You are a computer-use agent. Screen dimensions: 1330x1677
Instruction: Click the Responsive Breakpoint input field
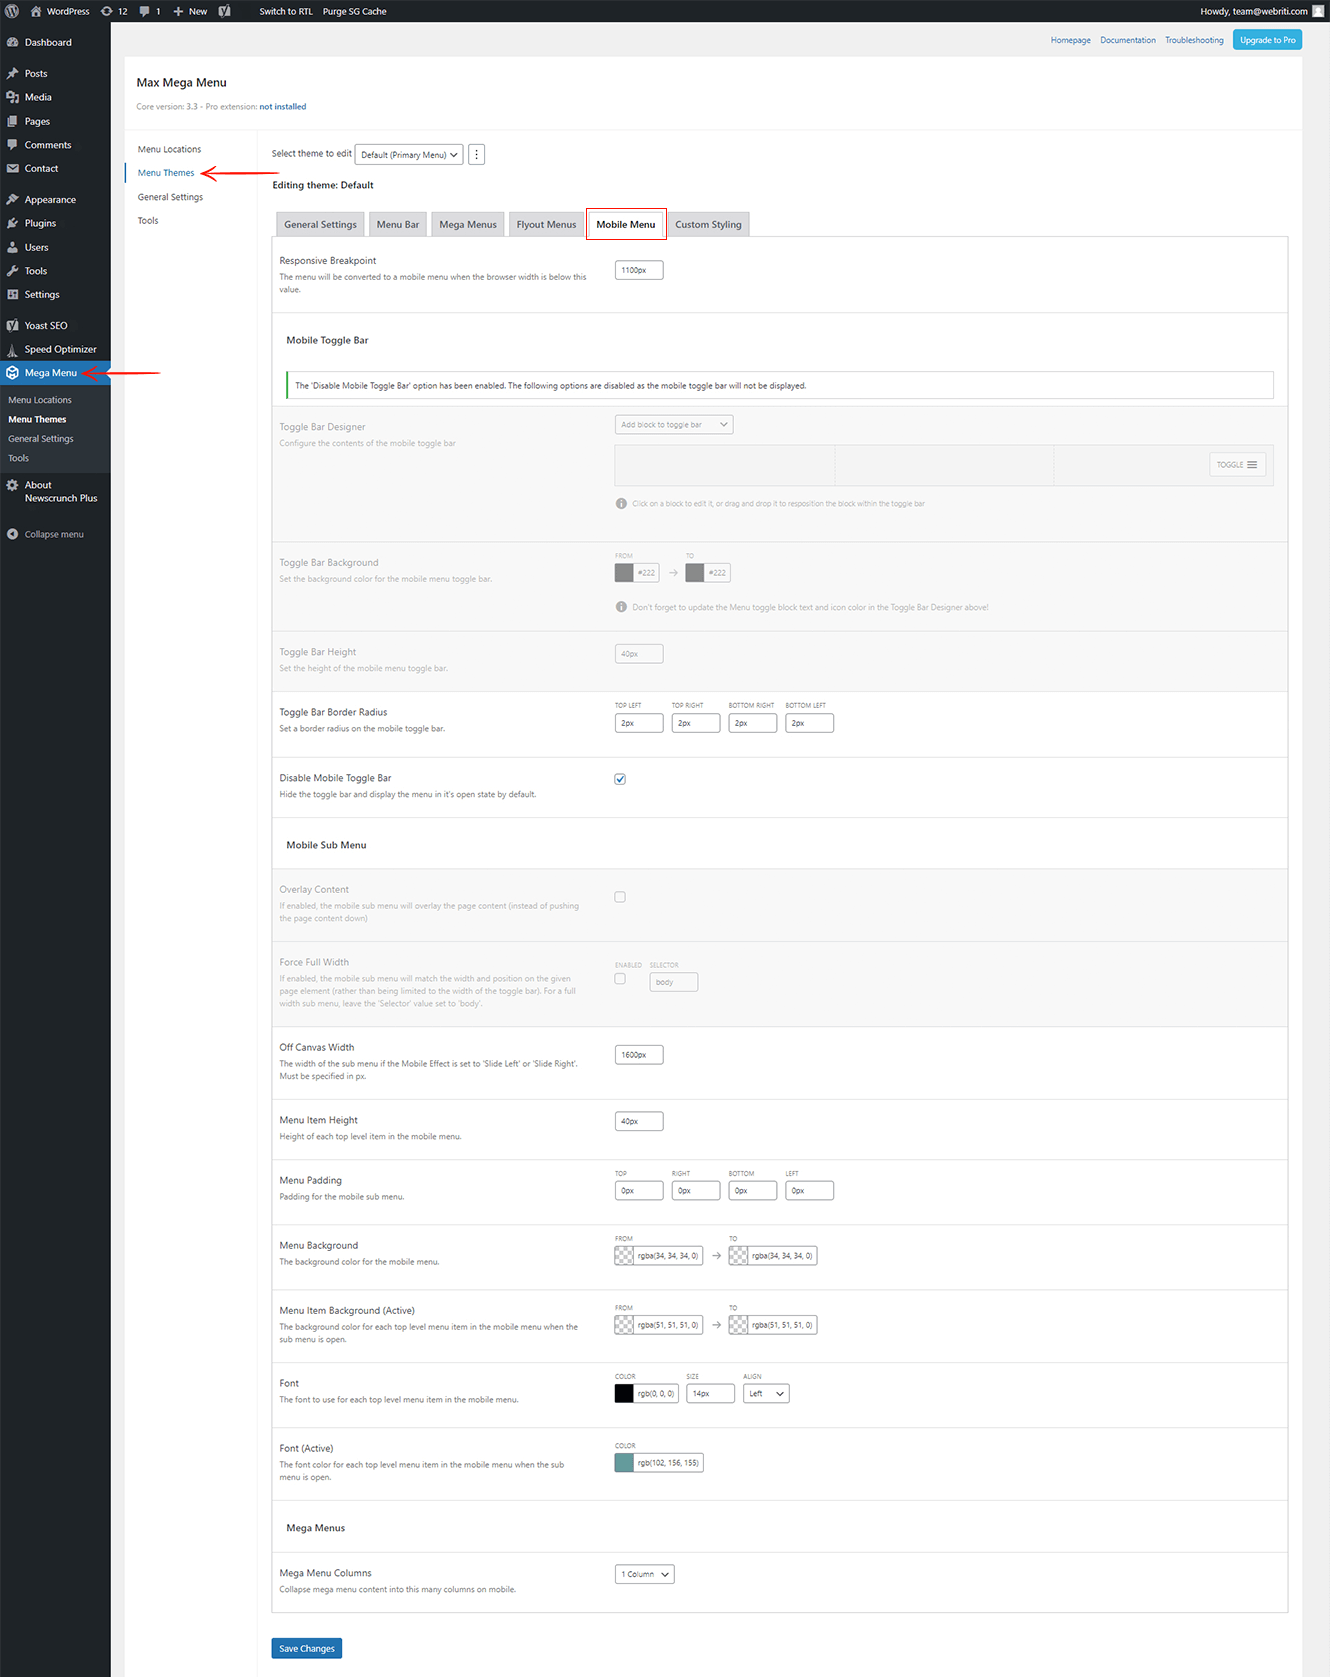pos(639,270)
